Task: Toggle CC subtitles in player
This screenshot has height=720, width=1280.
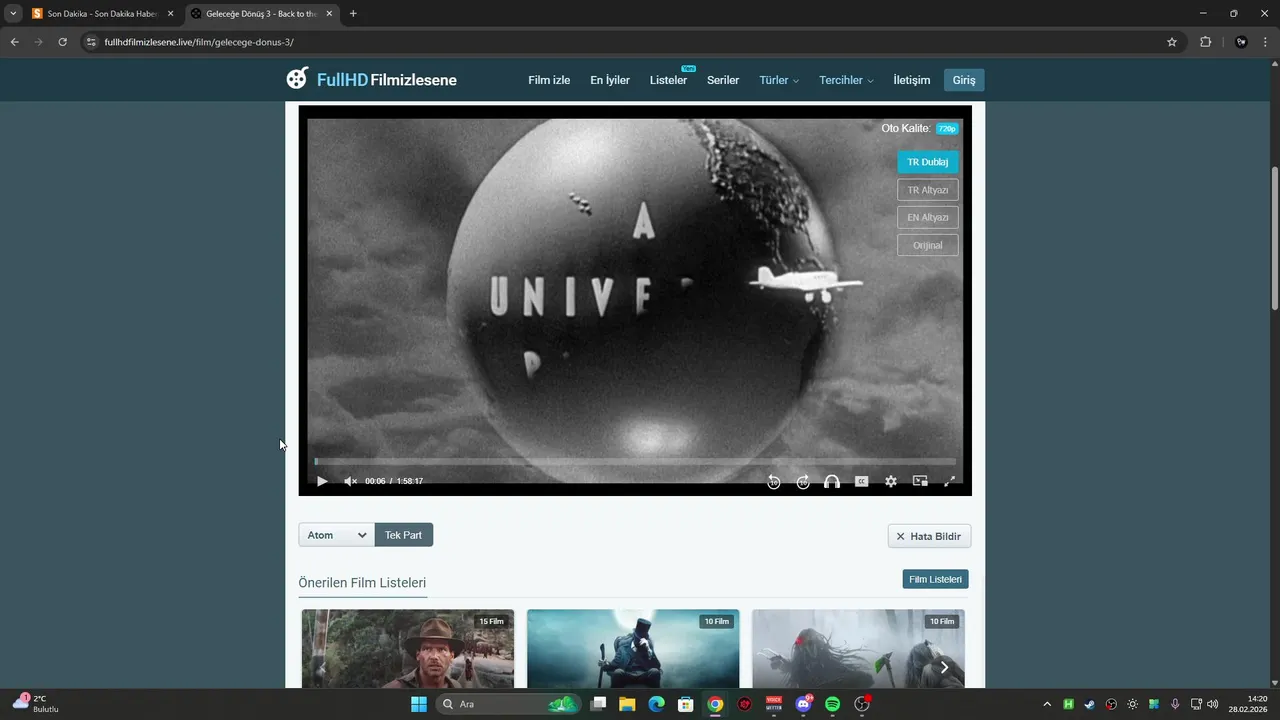Action: (x=861, y=481)
